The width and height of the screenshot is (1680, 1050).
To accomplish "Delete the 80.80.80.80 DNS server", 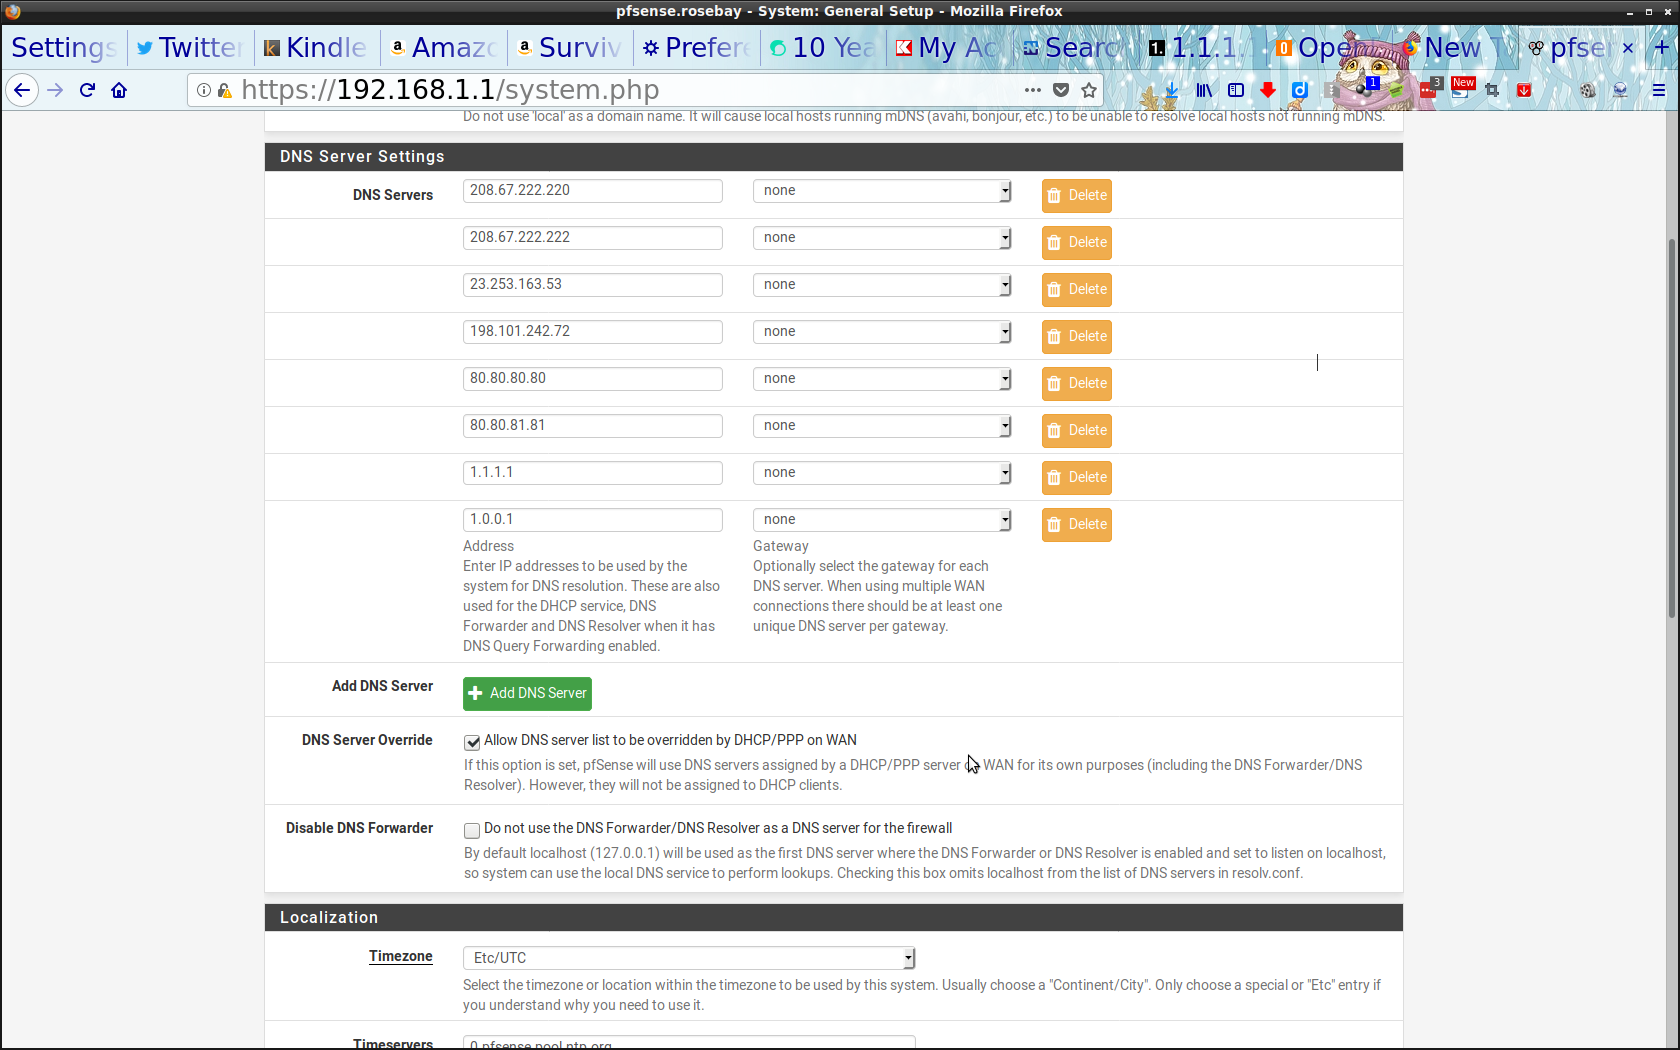I will point(1076,384).
